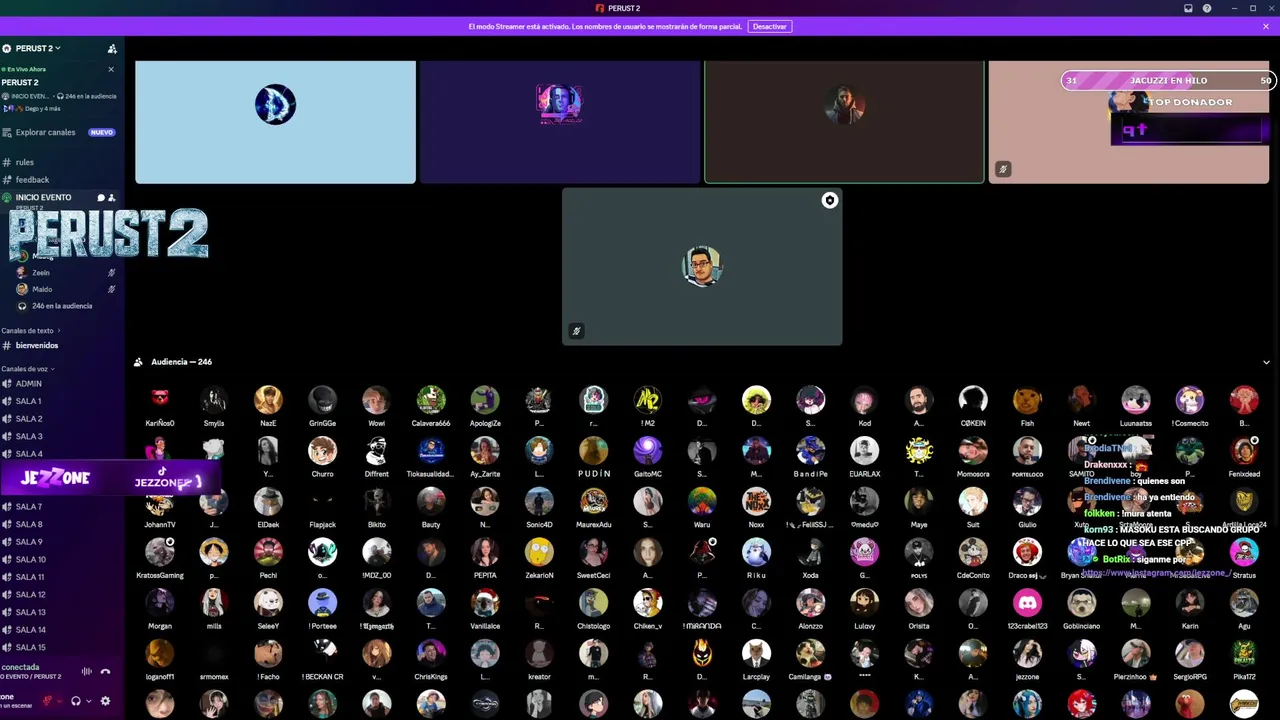
Task: Toggle the microphone mute button
Action: (x=47, y=701)
